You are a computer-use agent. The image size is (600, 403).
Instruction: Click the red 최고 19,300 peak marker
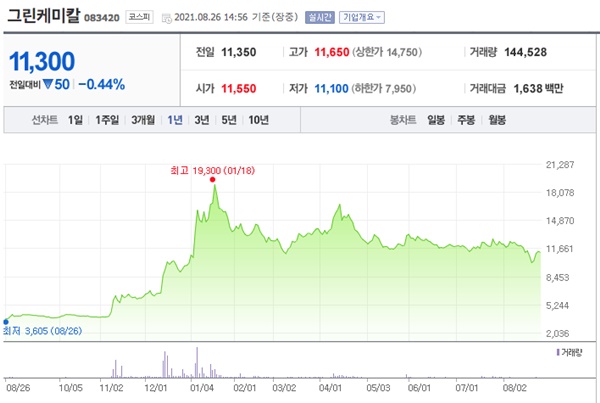tap(212, 179)
